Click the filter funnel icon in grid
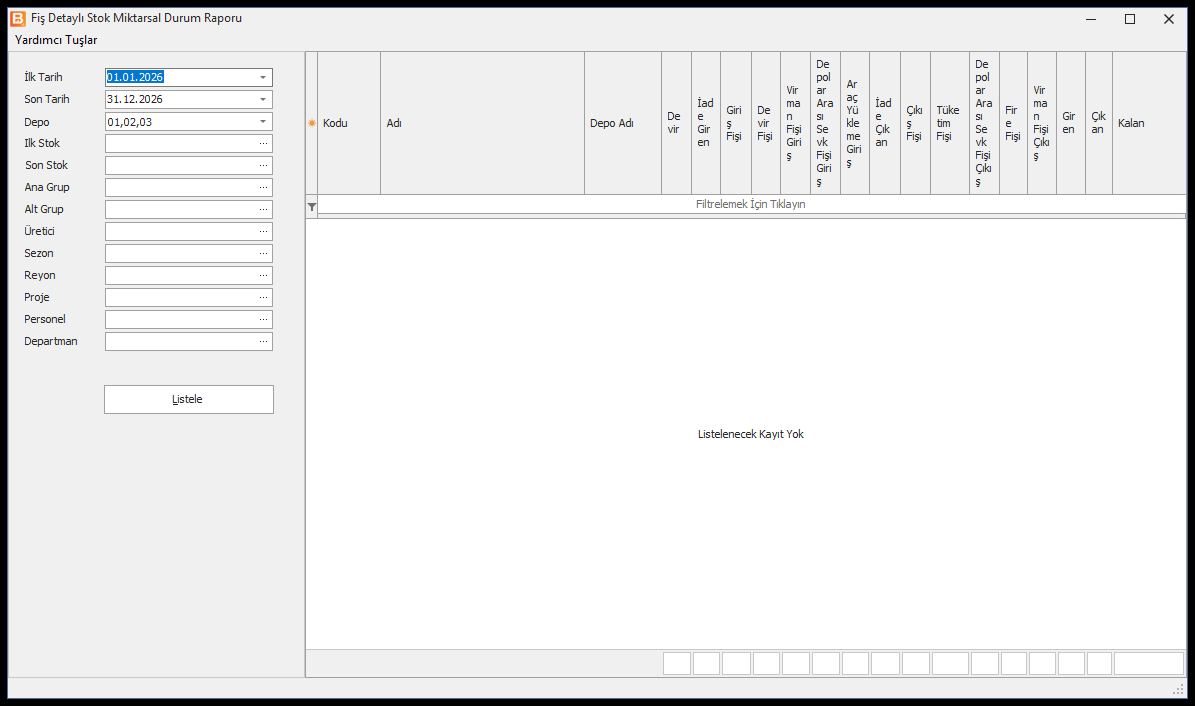This screenshot has height=706, width=1195. pos(312,207)
